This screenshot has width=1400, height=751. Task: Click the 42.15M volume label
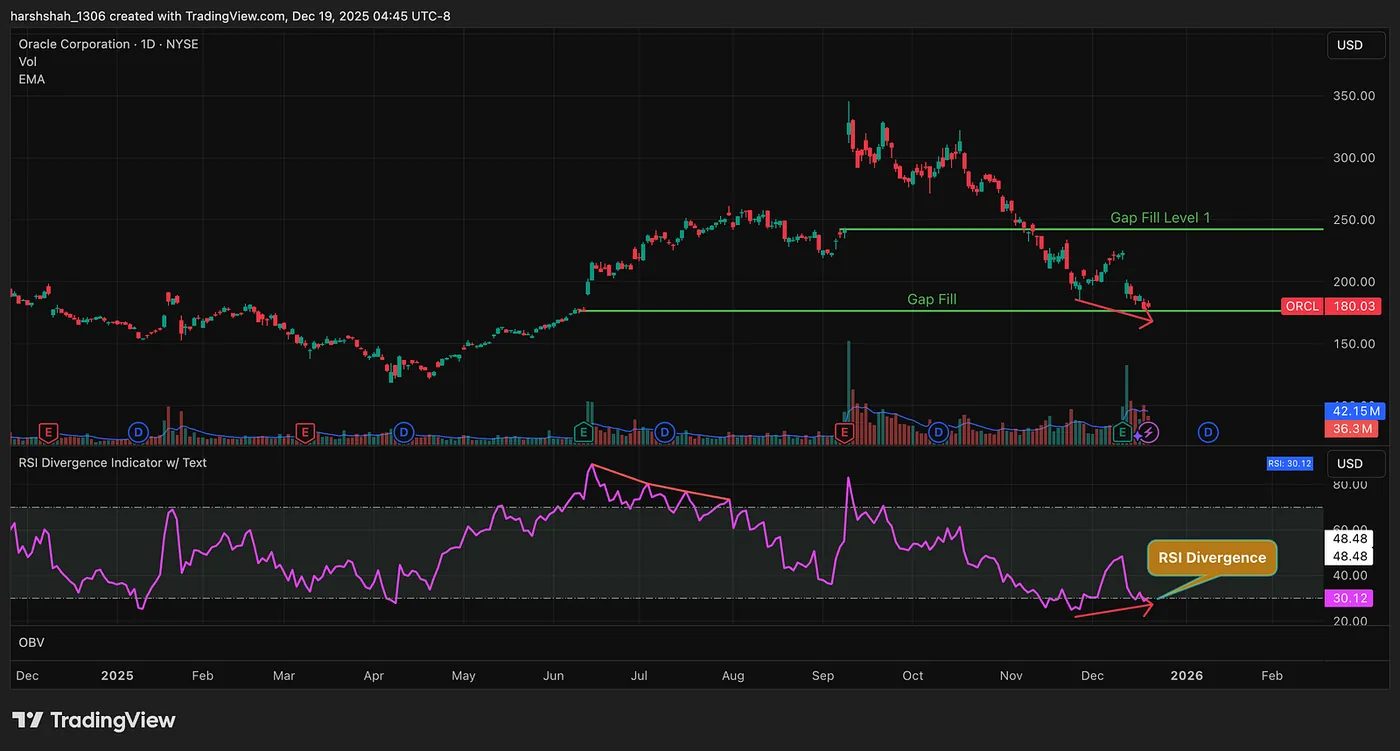1353,411
